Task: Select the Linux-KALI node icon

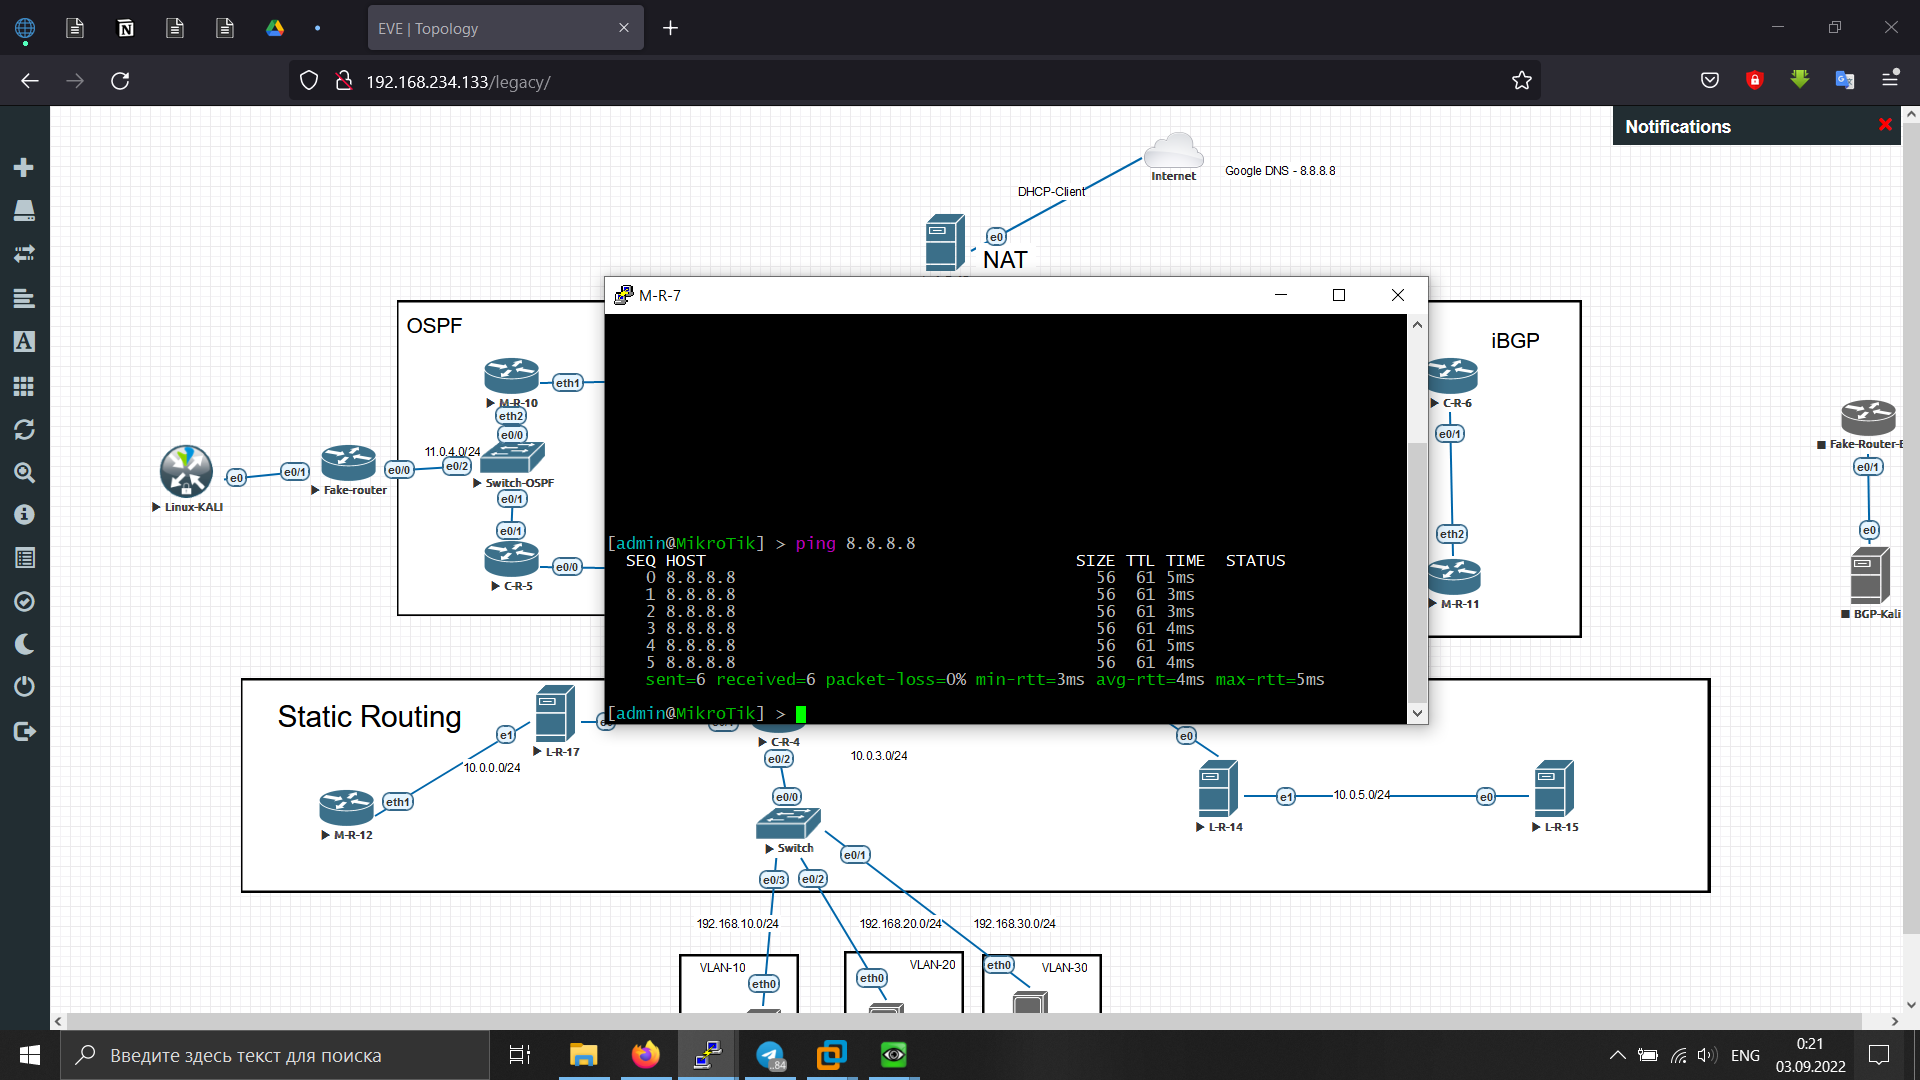Action: pos(186,472)
